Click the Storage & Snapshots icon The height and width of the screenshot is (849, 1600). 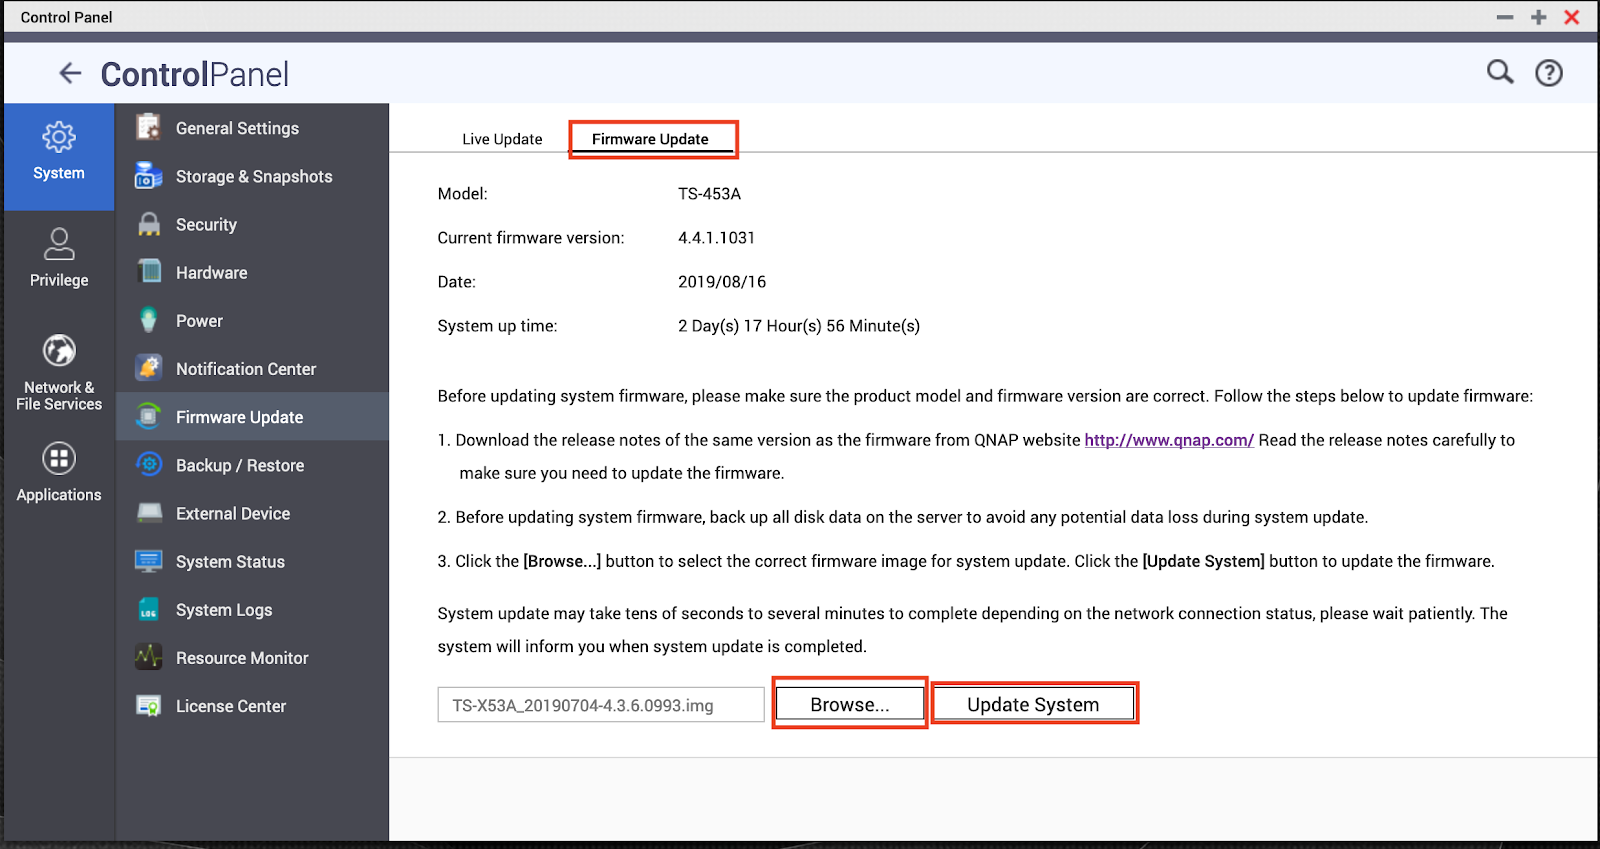pos(149,176)
